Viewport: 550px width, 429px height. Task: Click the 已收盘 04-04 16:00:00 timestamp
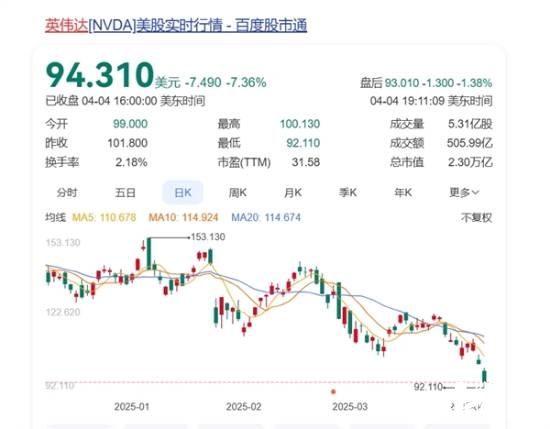125,101
